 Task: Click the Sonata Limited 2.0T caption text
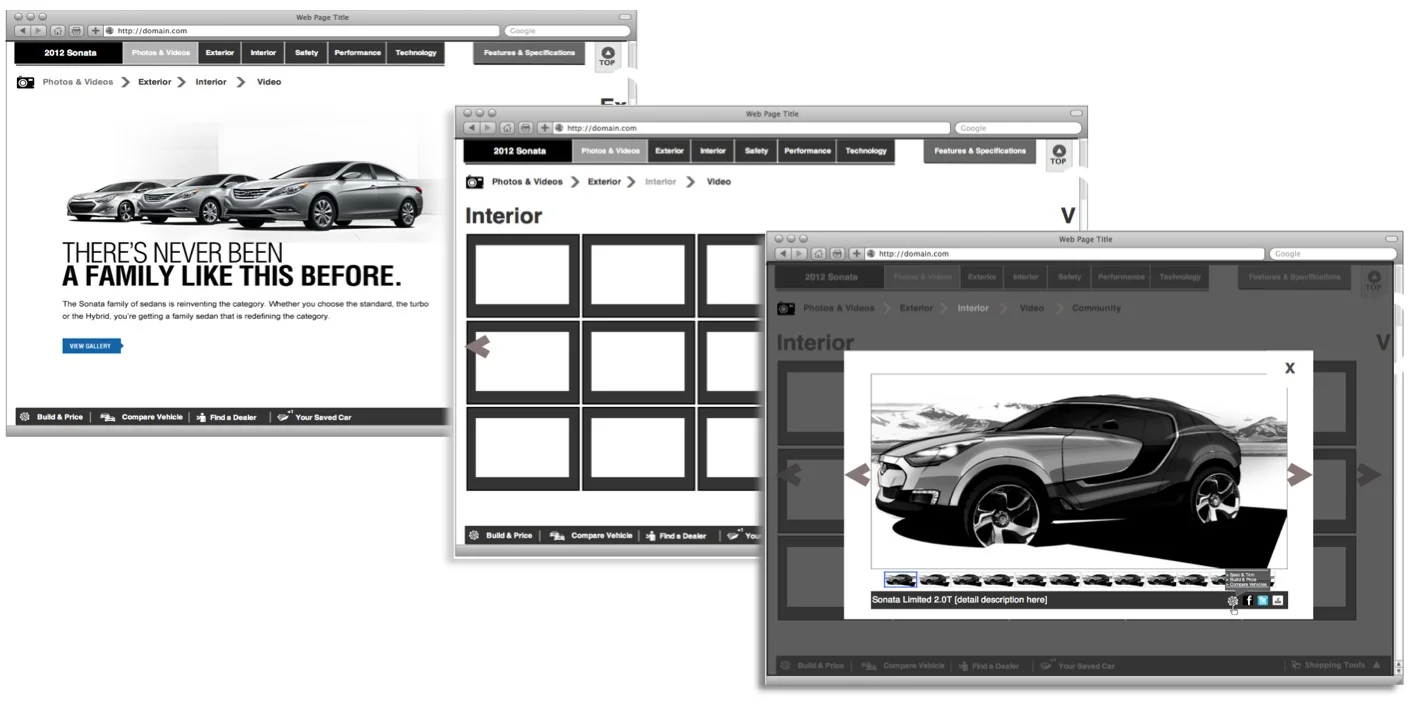click(x=959, y=600)
